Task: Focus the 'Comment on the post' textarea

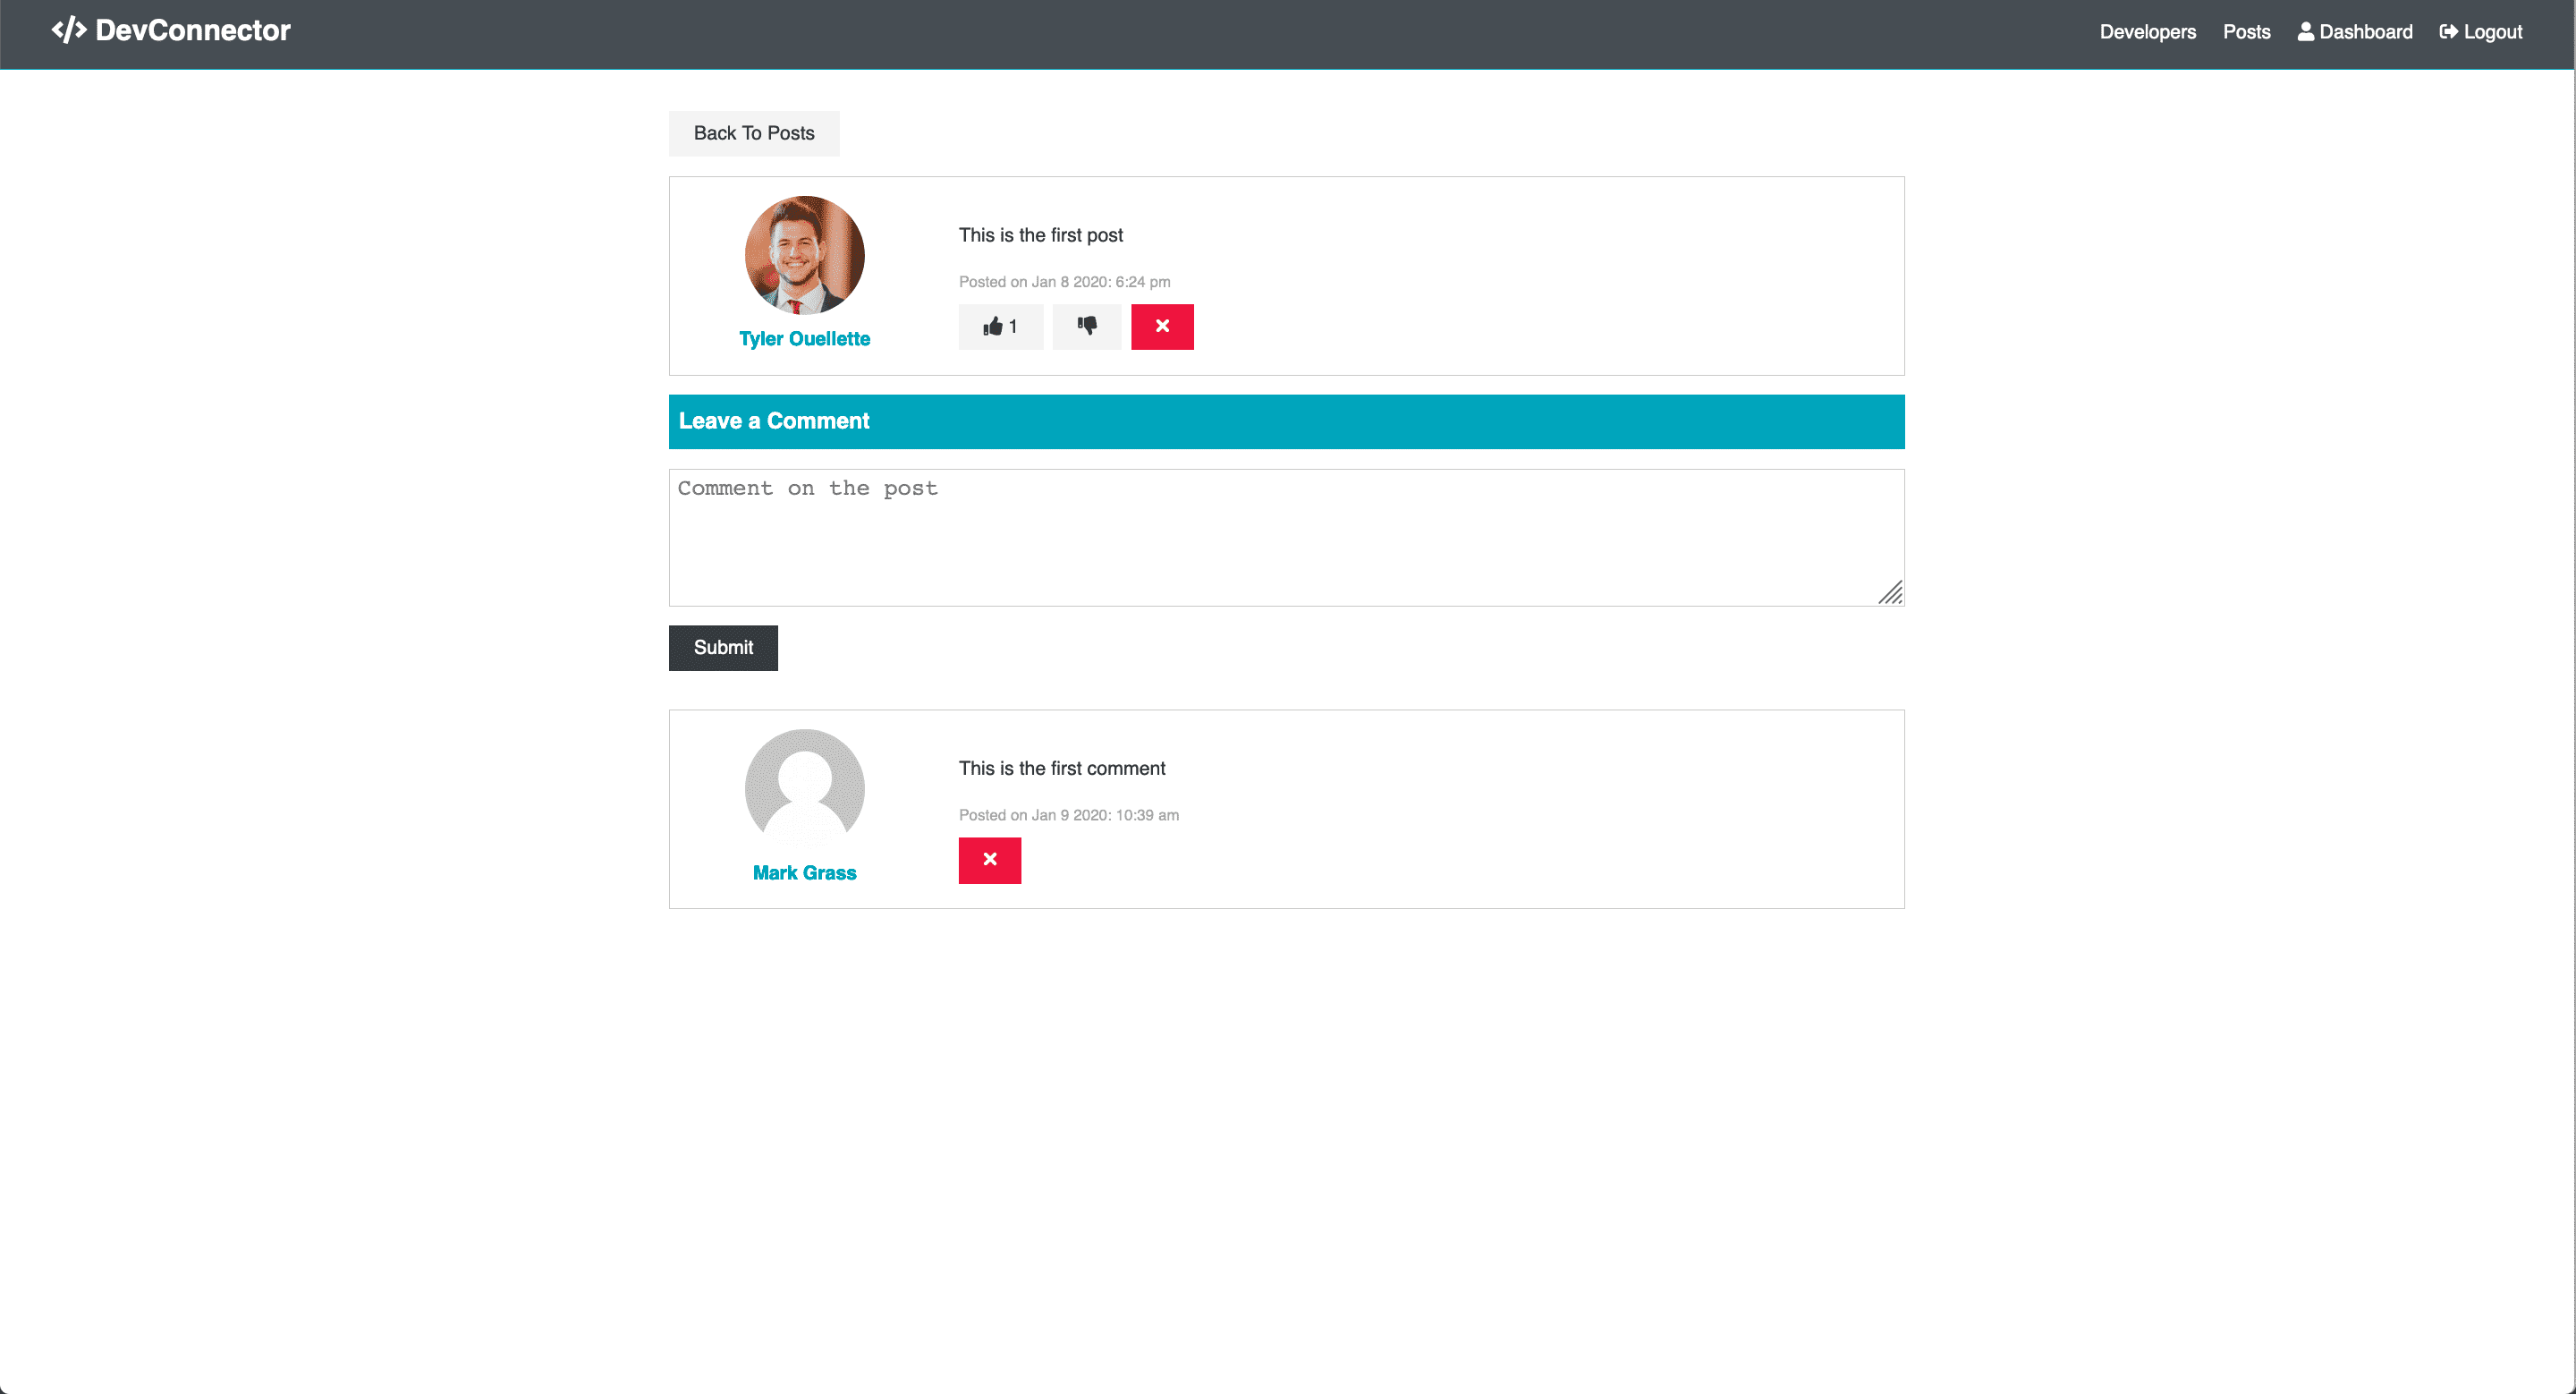Action: 1286,538
